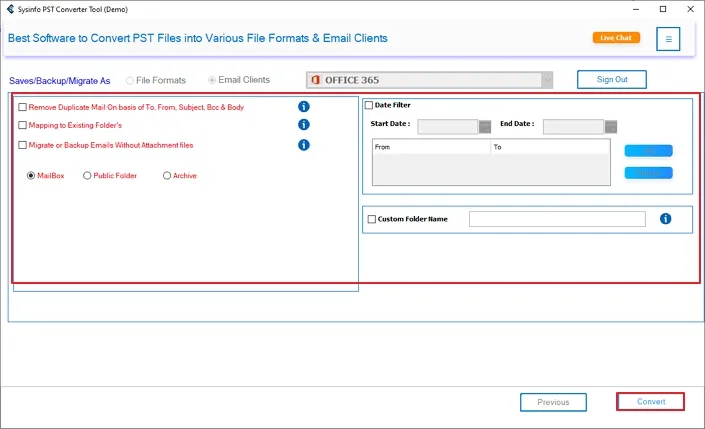Enable the Date Filter checkbox
The height and width of the screenshot is (429, 705).
pos(369,105)
